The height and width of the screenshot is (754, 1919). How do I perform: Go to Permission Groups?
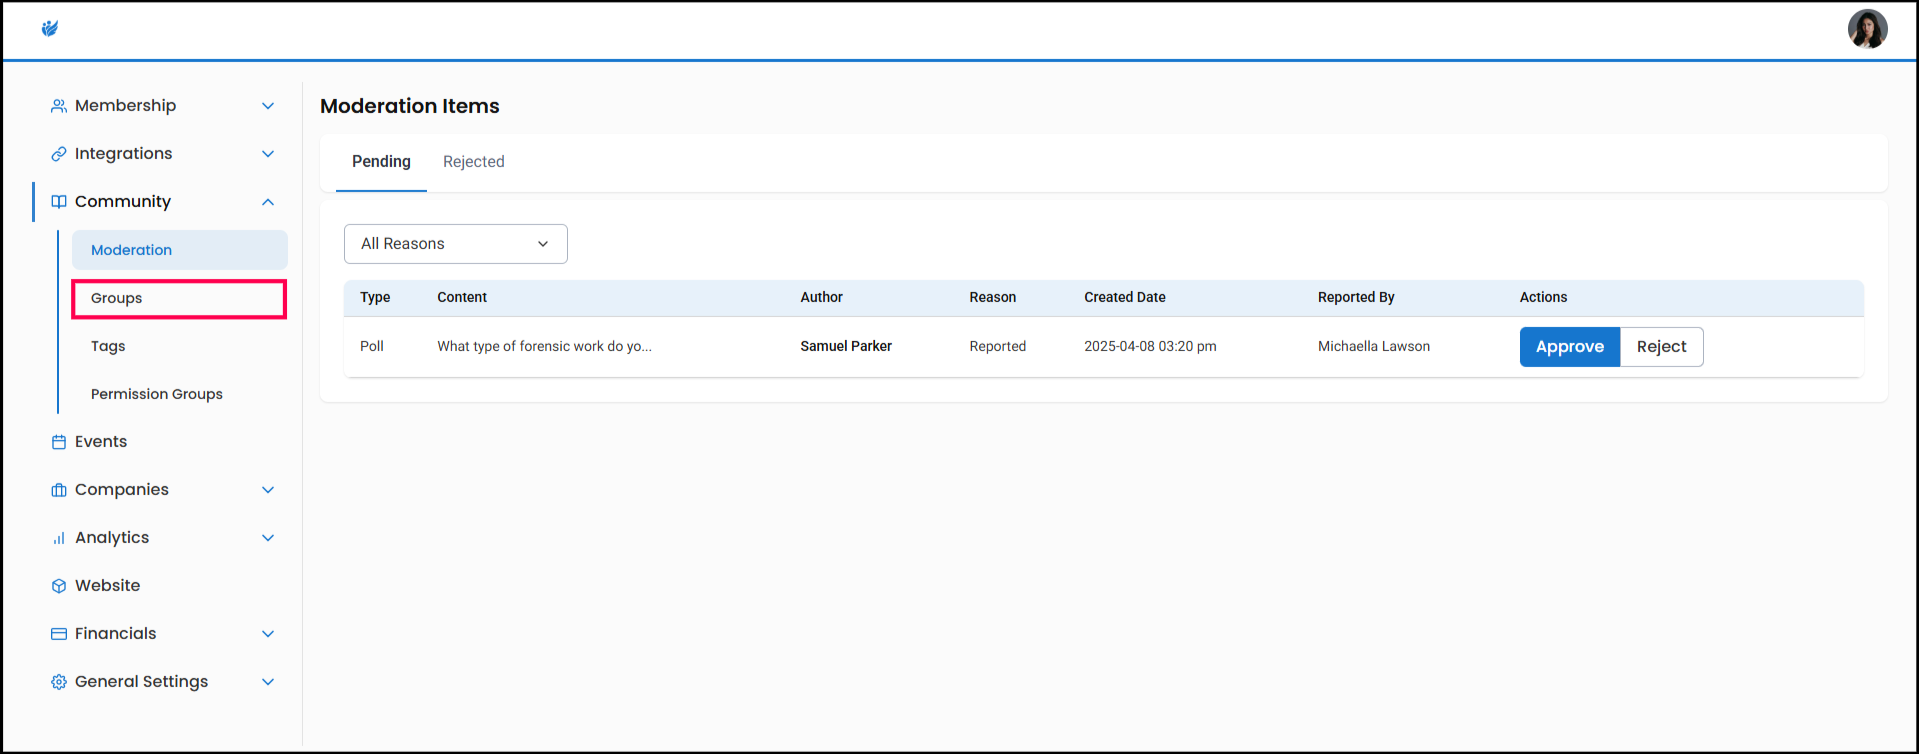157,394
